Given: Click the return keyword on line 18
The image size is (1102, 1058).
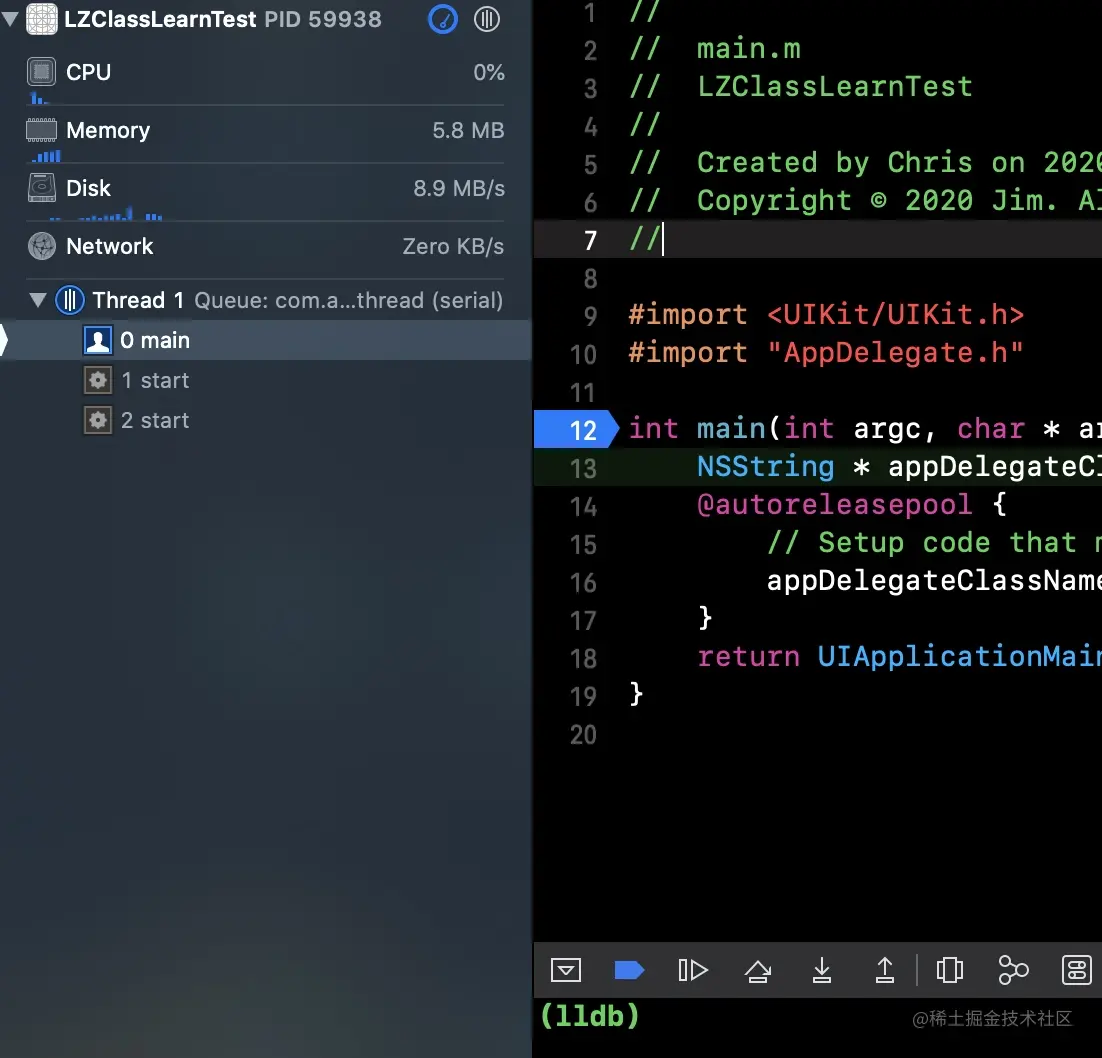Looking at the screenshot, I should pos(748,657).
